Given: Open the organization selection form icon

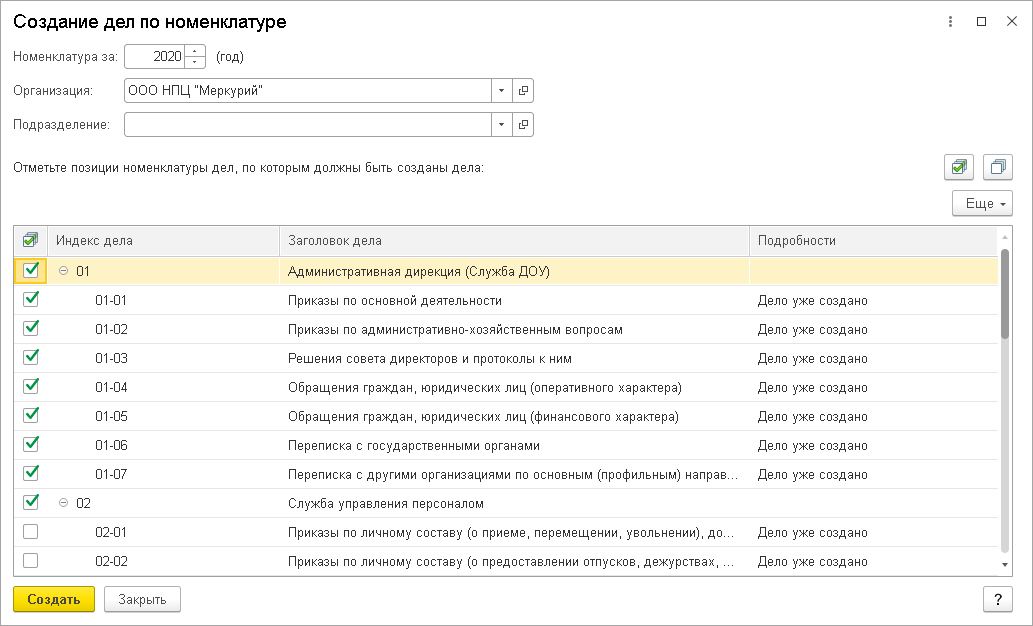Looking at the screenshot, I should click(x=523, y=89).
